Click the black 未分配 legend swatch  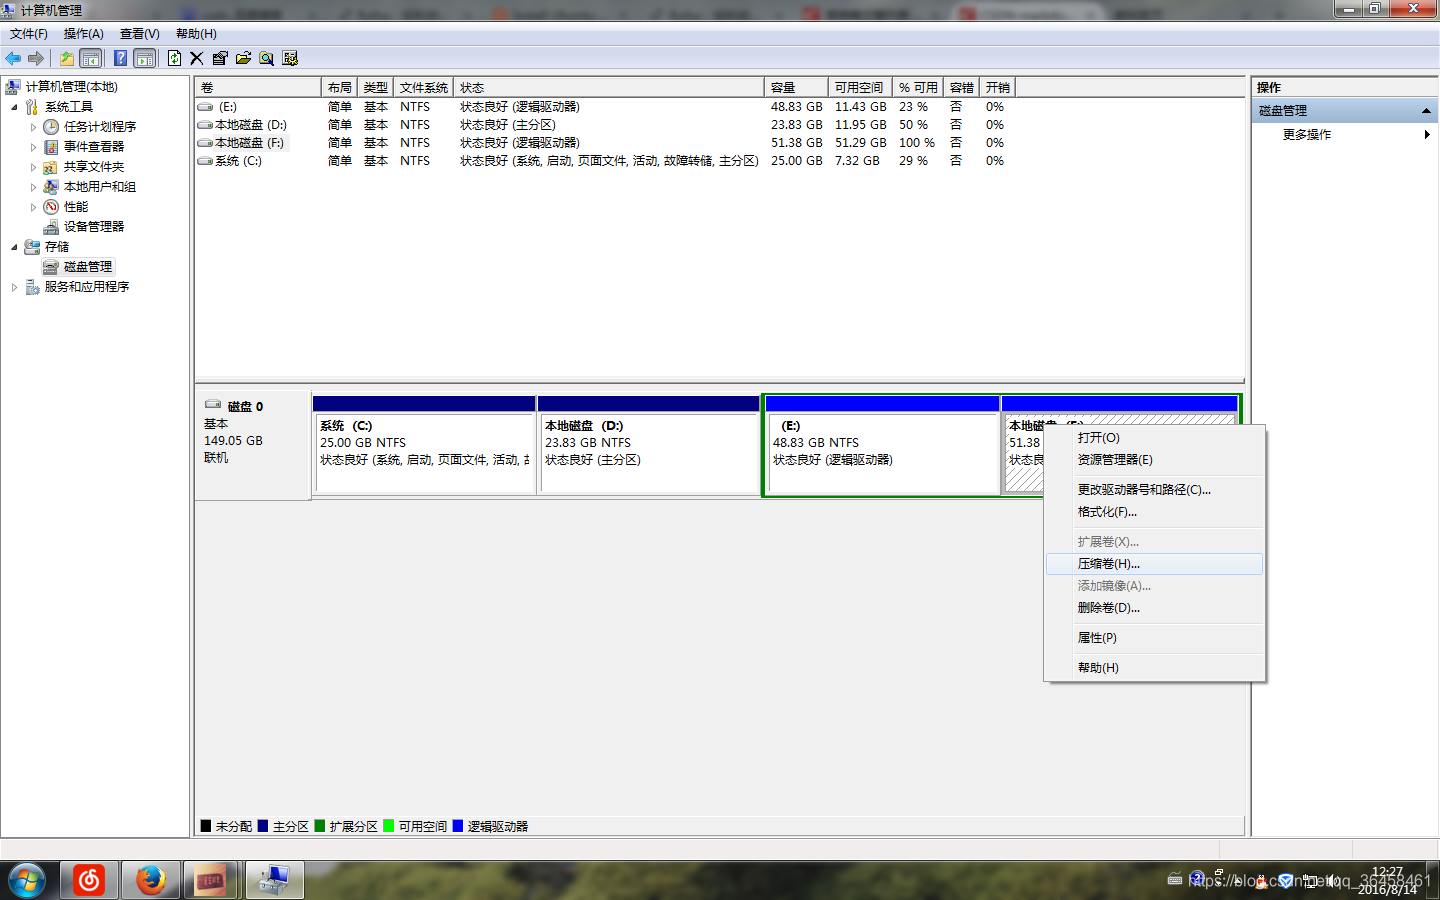coord(206,826)
